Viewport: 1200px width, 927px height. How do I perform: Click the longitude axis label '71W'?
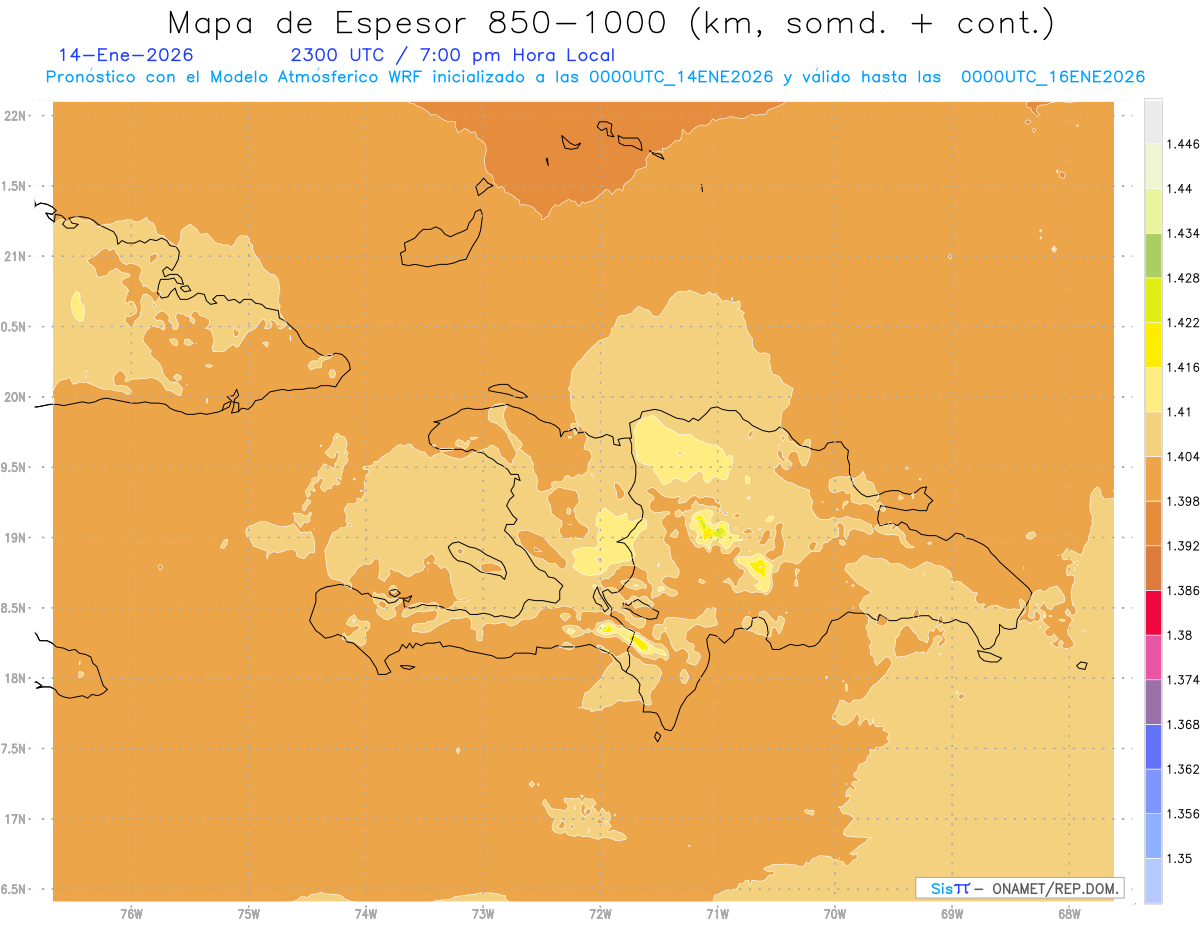tap(717, 914)
